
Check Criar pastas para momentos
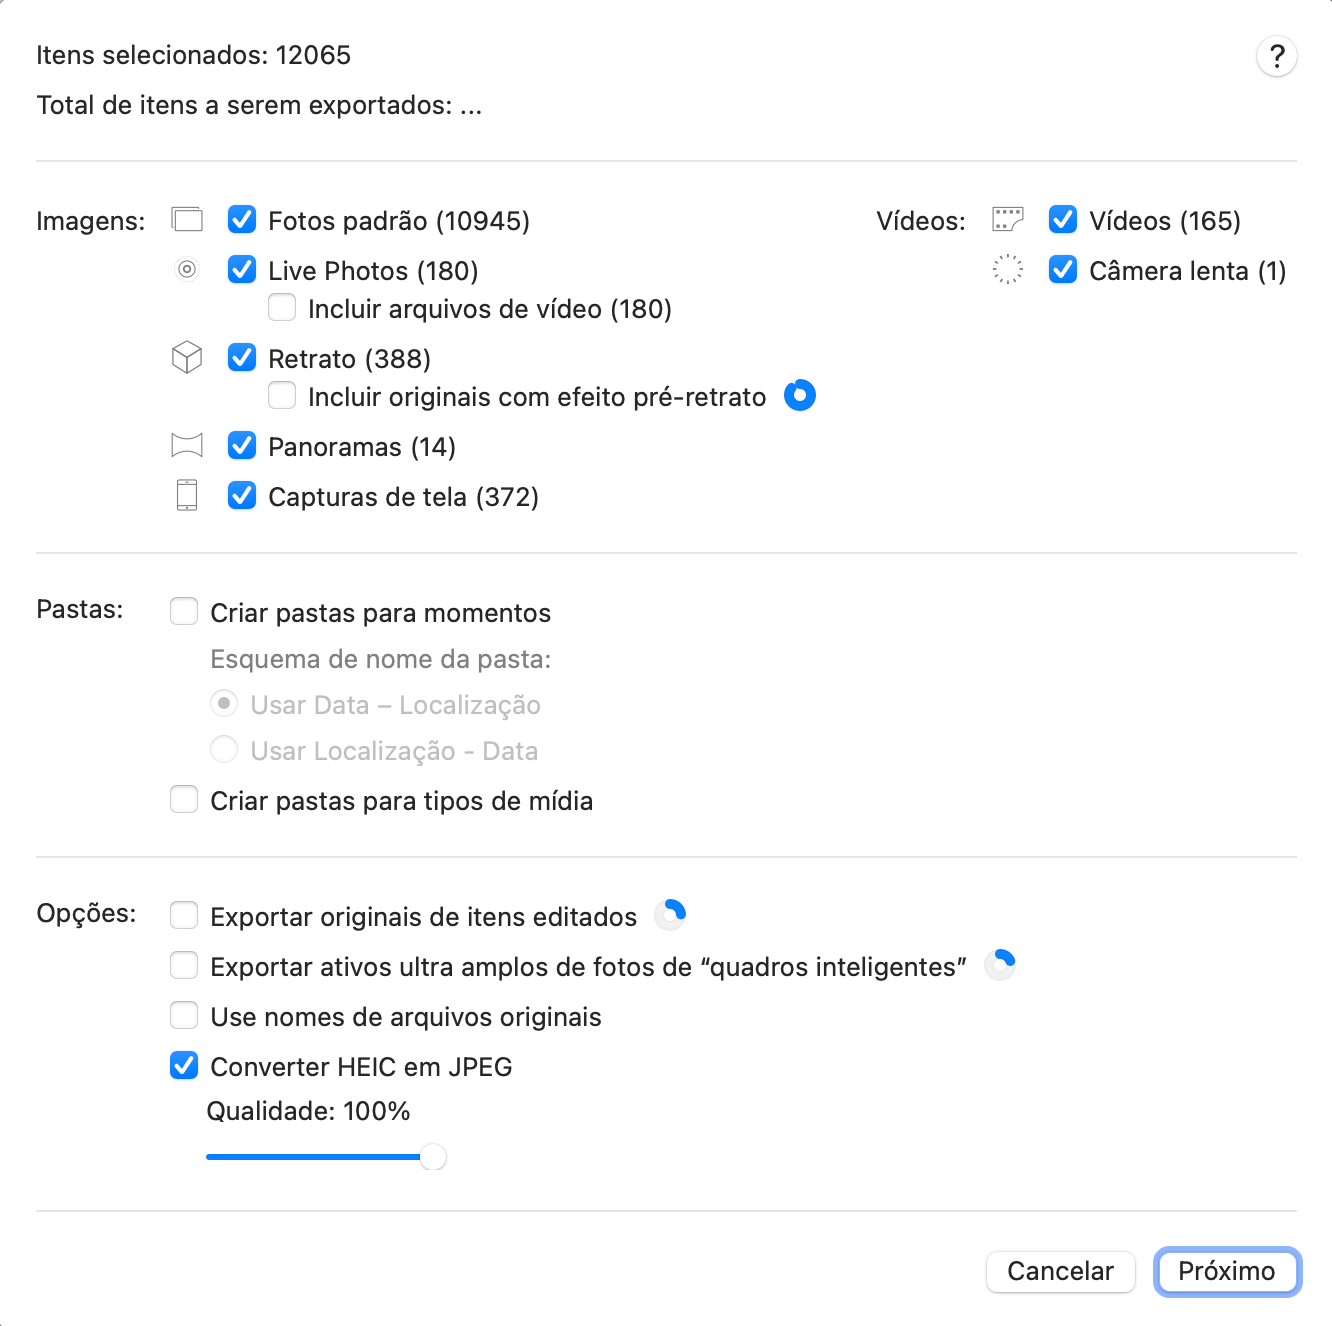click(184, 611)
